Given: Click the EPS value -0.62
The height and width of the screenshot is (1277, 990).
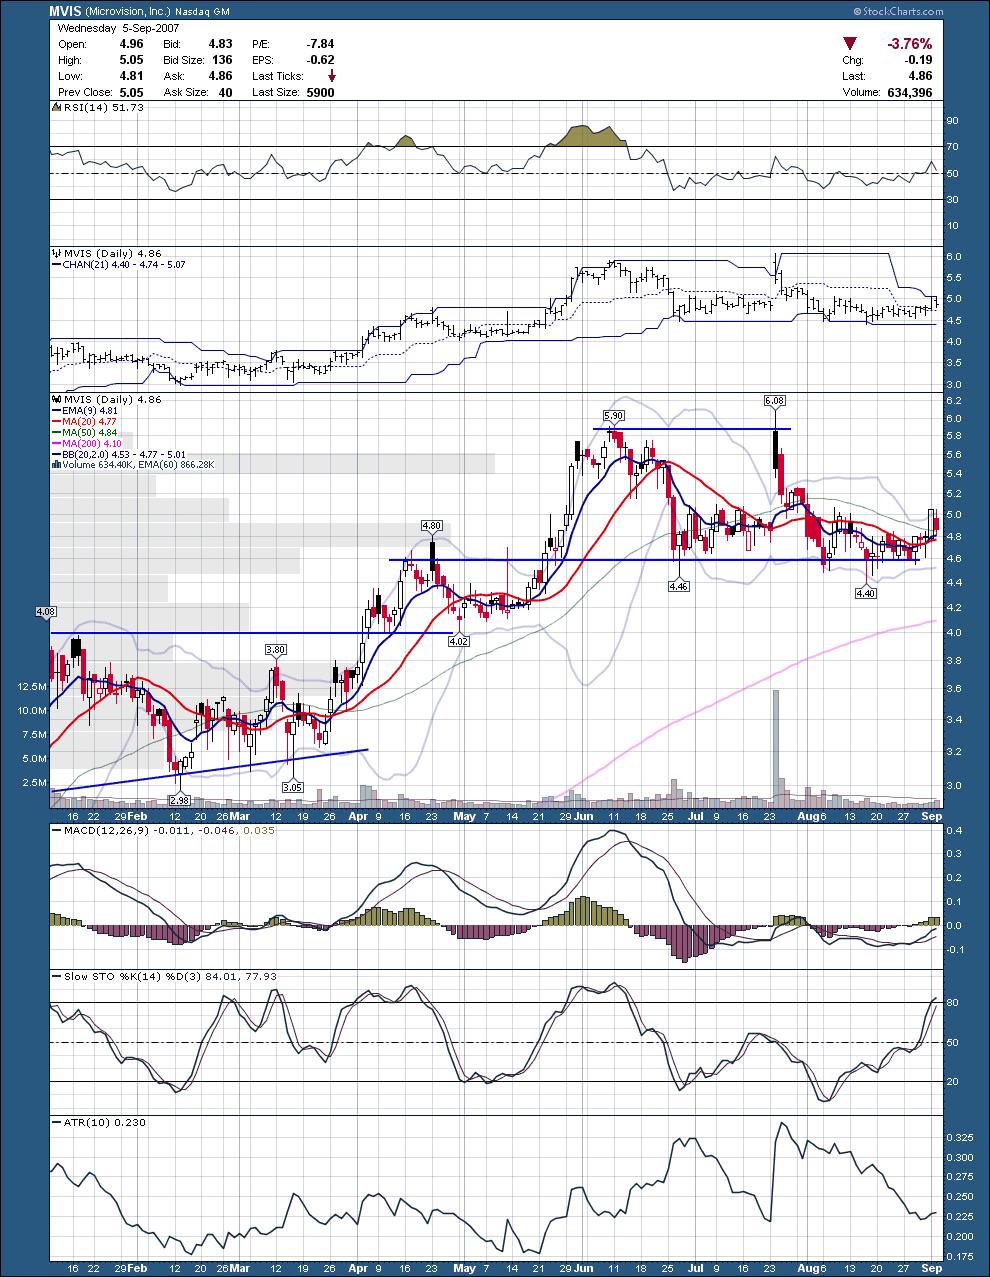Looking at the screenshot, I should (320, 60).
